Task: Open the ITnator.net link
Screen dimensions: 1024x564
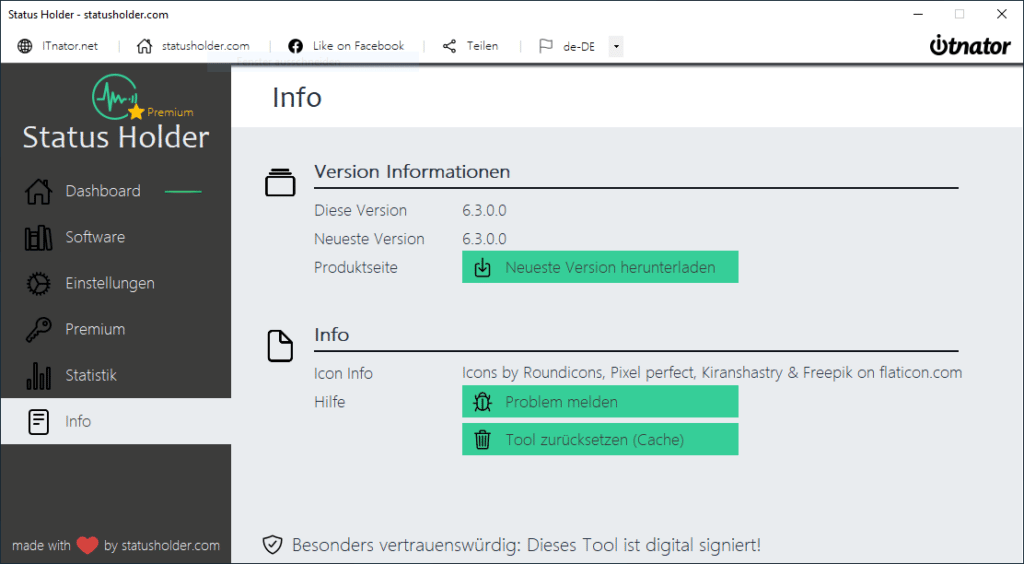Action: click(x=70, y=46)
